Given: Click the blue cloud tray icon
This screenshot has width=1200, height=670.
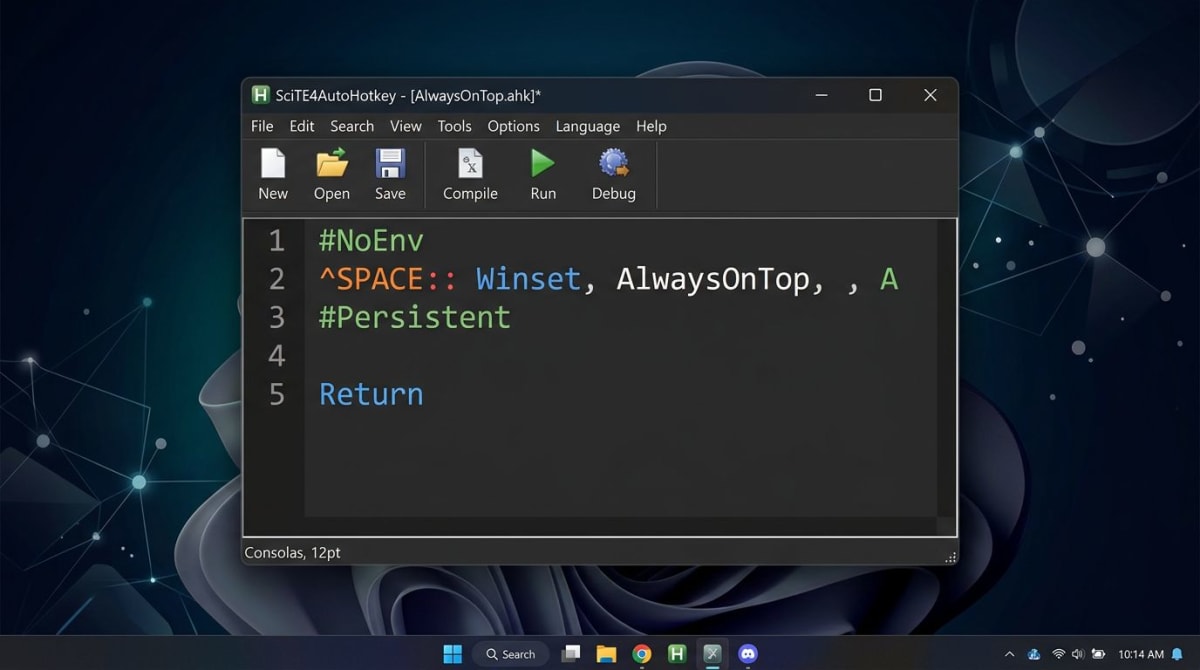Looking at the screenshot, I should pos(1034,655).
